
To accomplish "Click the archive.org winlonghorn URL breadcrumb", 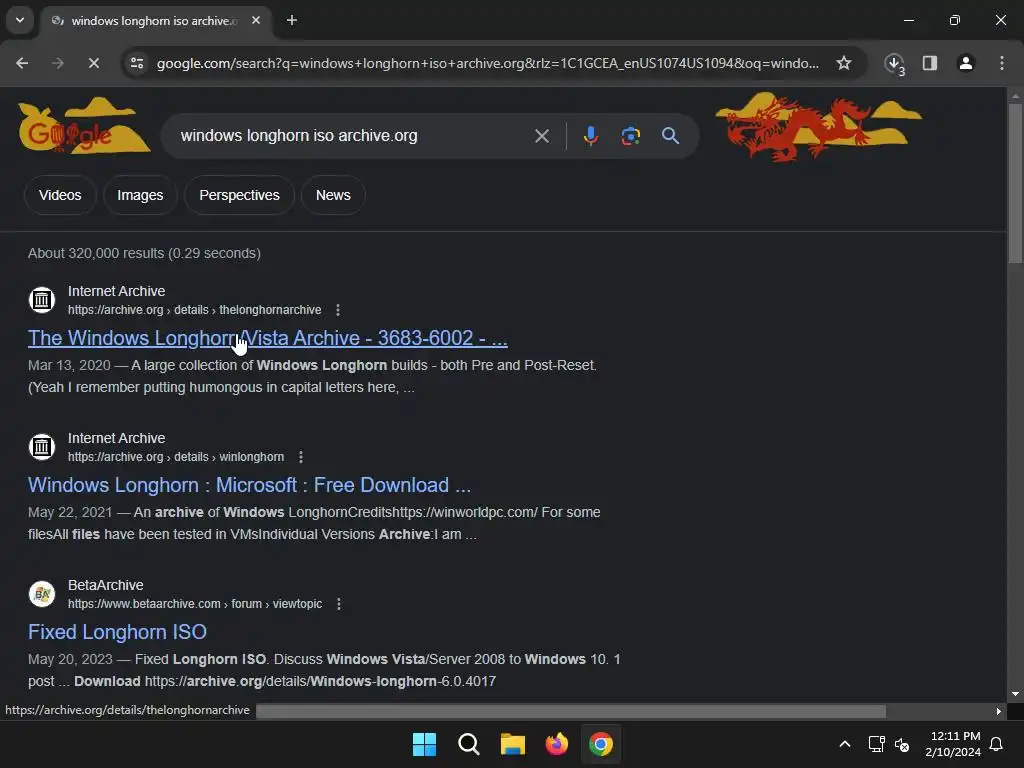I will [x=176, y=456].
